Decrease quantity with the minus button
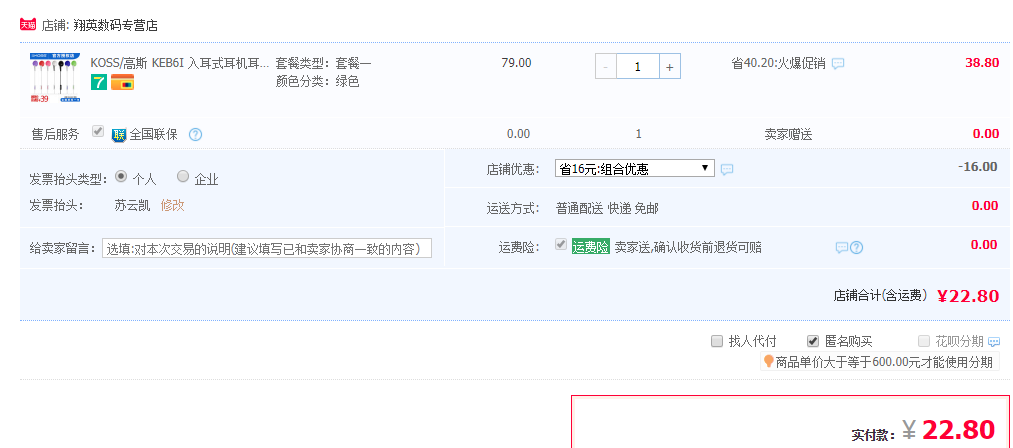 tap(605, 67)
